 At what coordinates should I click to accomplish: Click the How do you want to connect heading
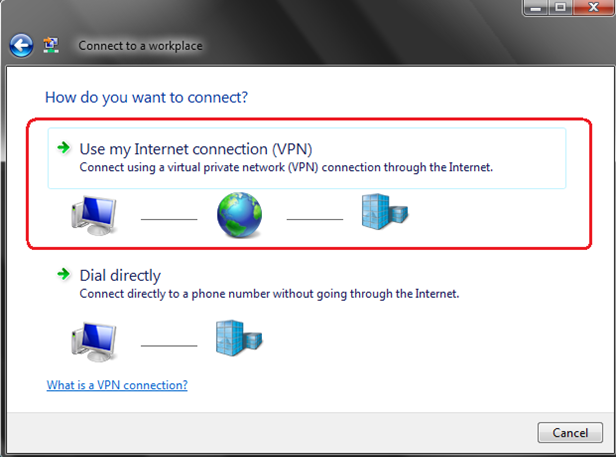pos(146,98)
